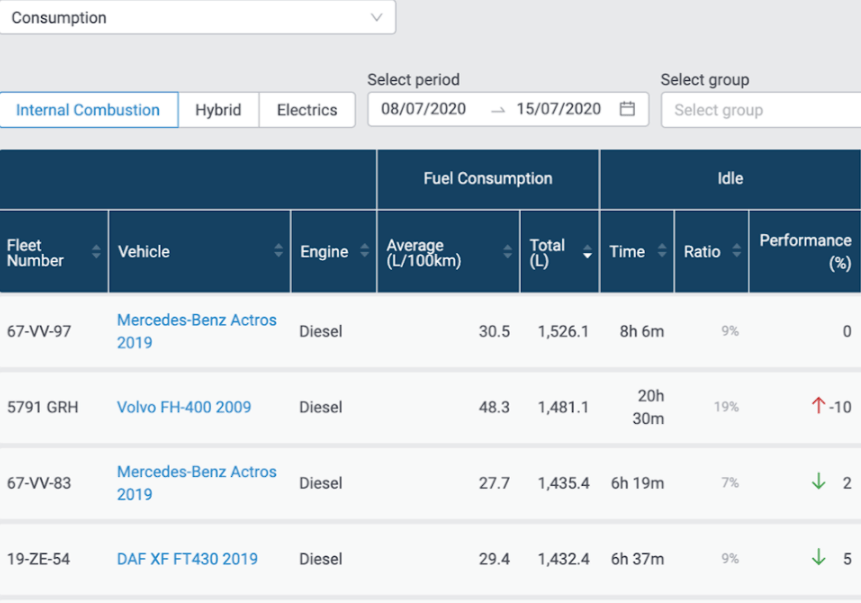Open the Volvo FH-400 2009 link

coord(184,407)
